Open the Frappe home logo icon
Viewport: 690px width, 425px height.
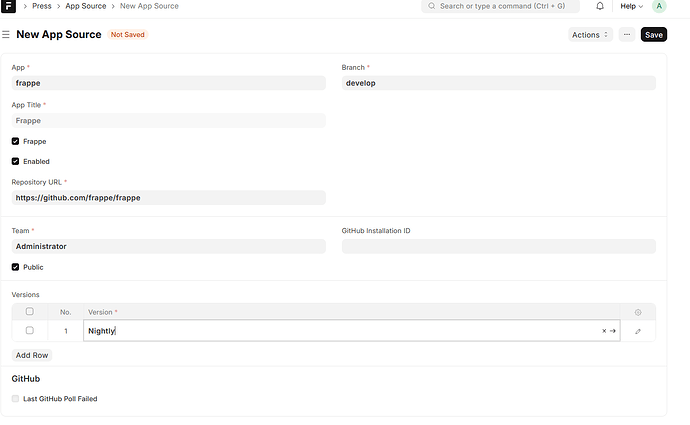click(x=8, y=6)
